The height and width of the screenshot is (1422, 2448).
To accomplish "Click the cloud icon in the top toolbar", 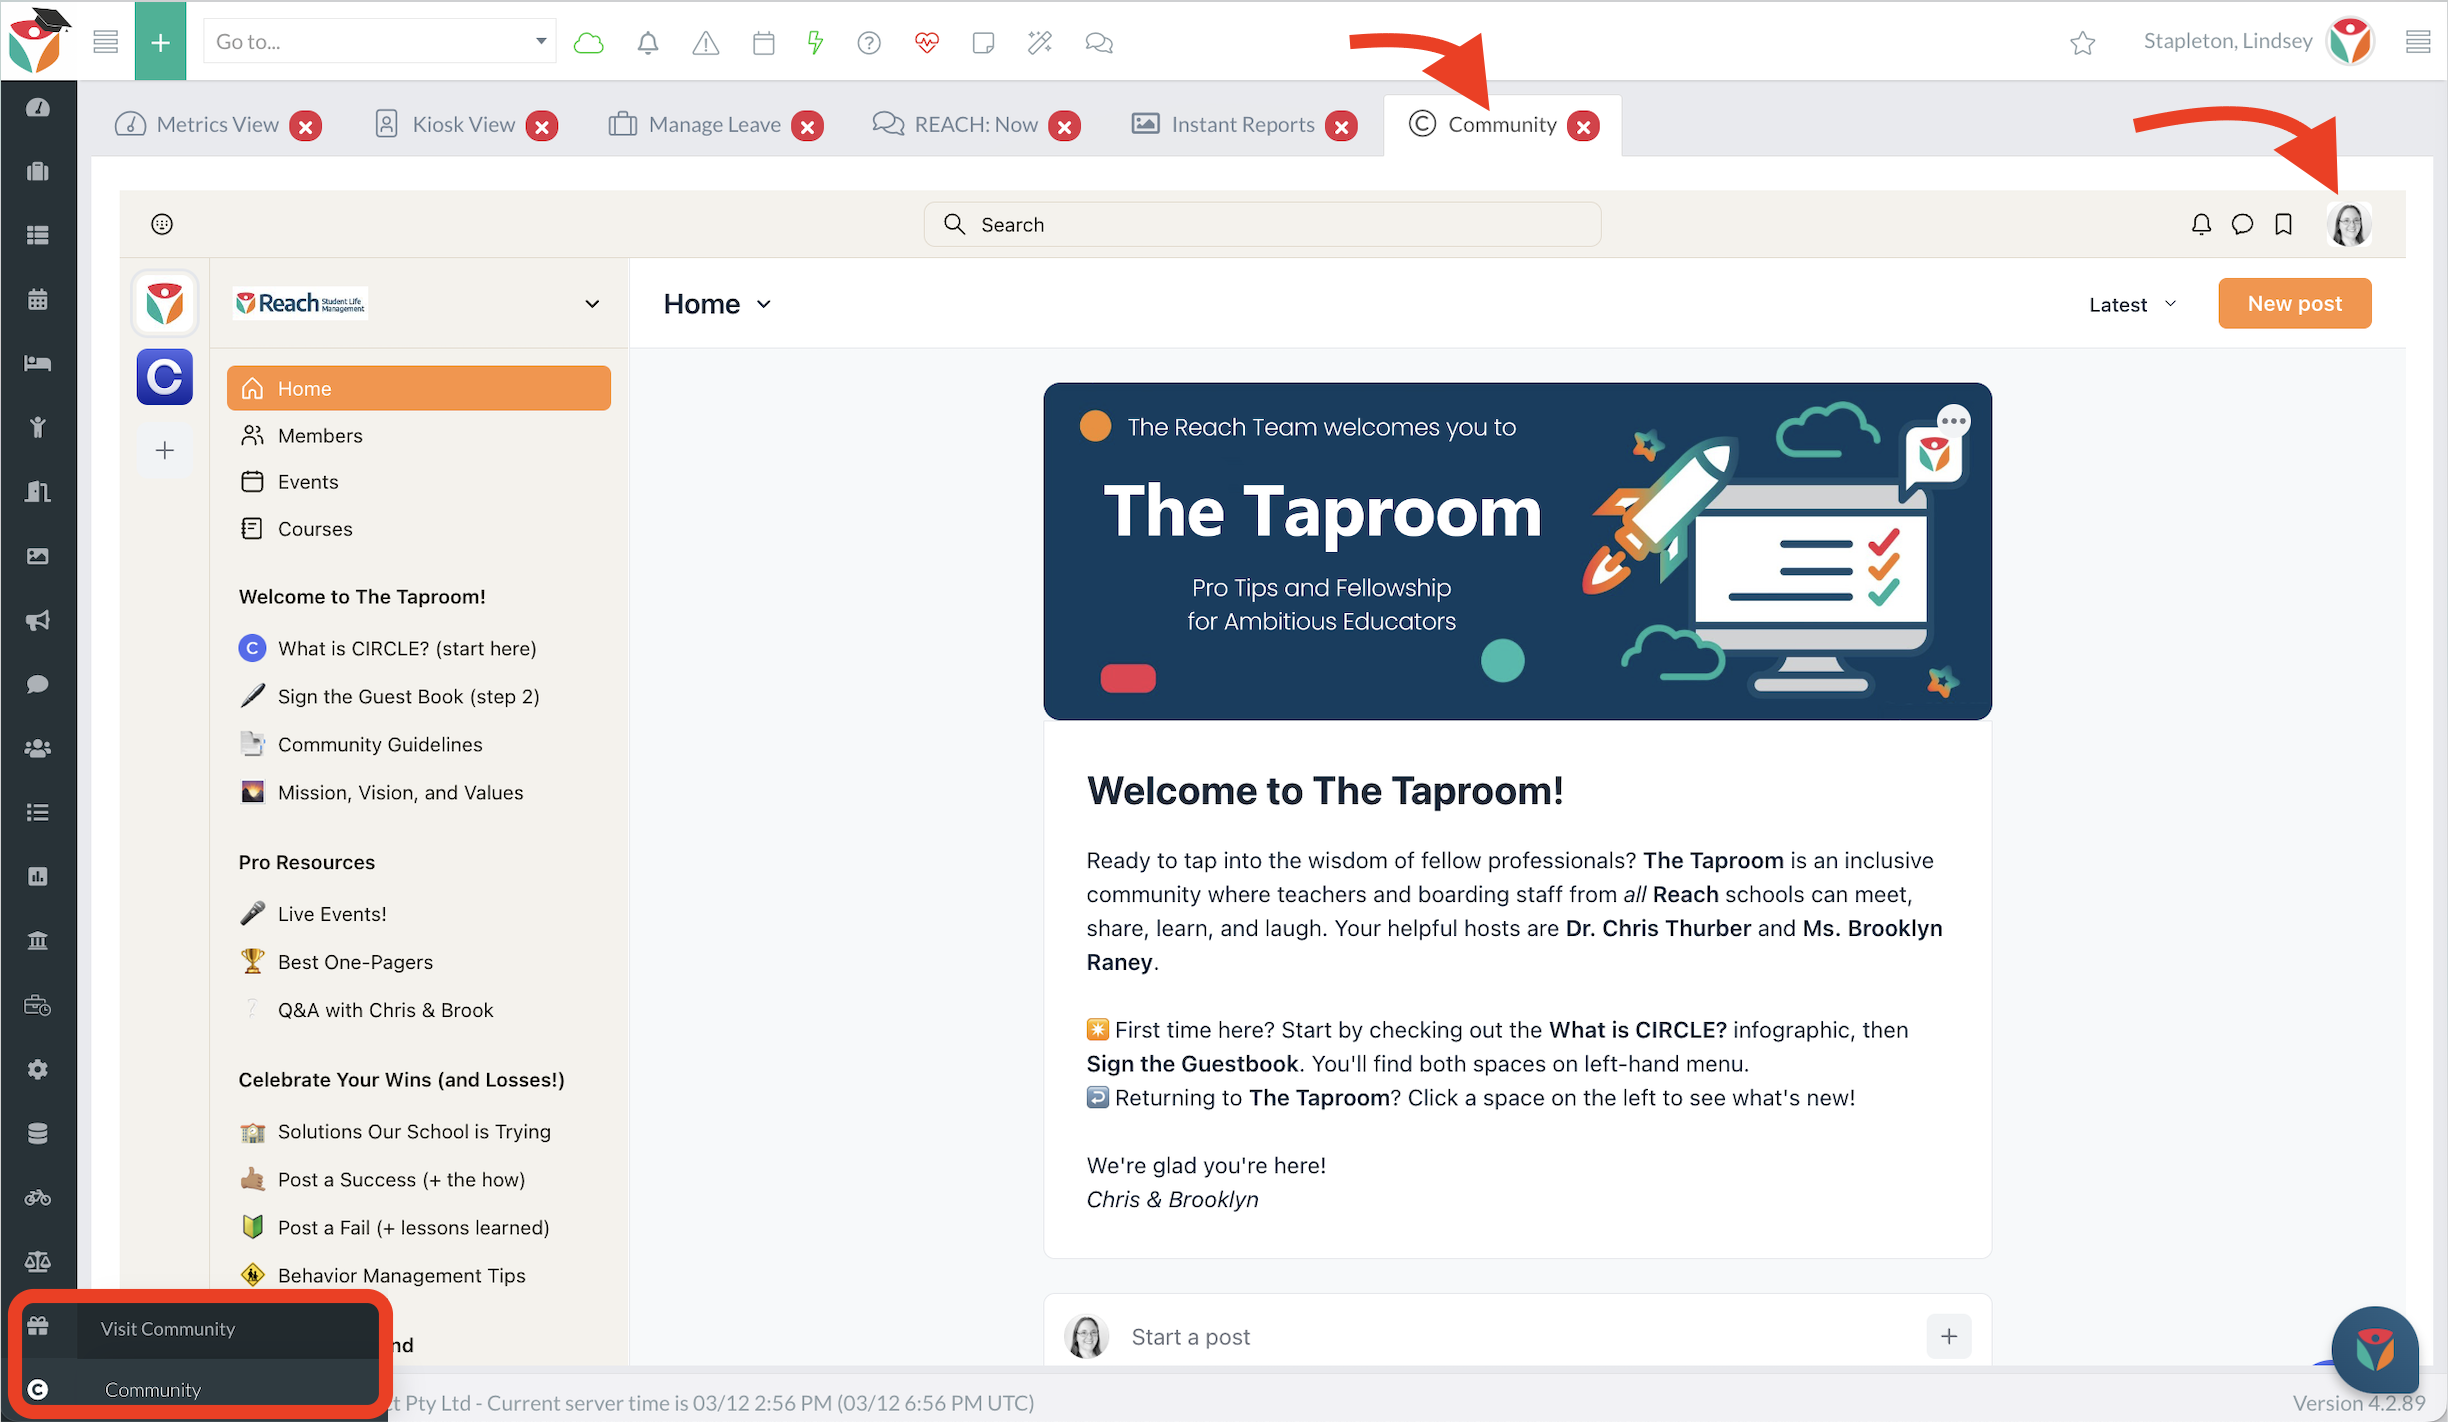I will tap(589, 43).
